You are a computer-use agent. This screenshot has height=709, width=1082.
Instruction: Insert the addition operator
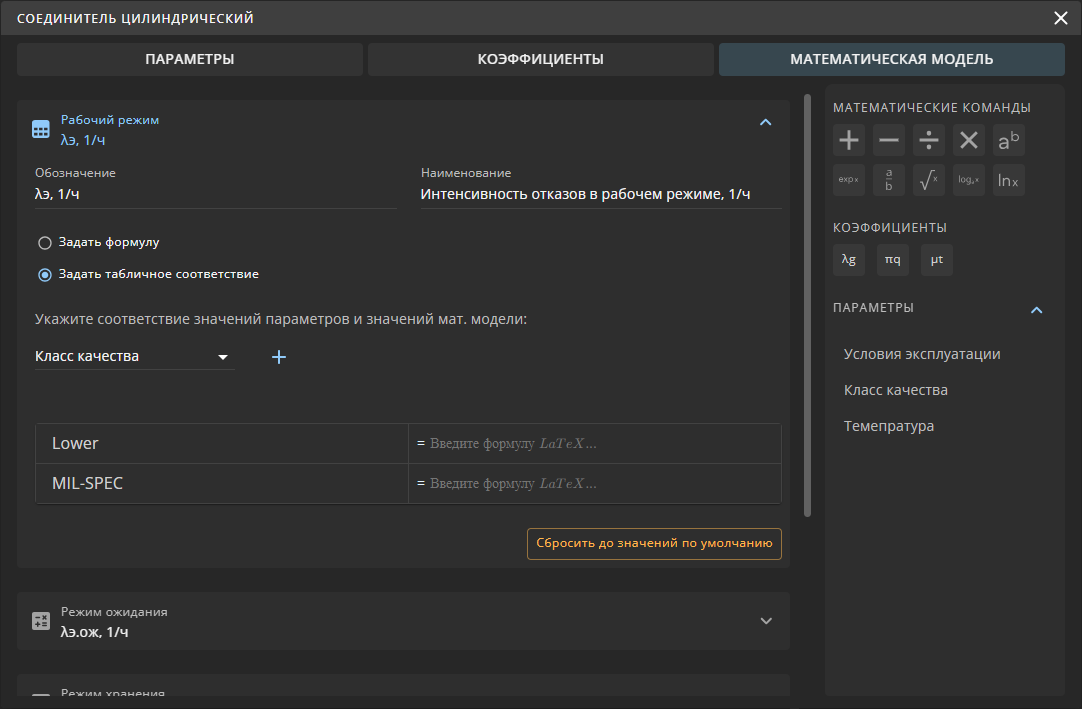(849, 140)
